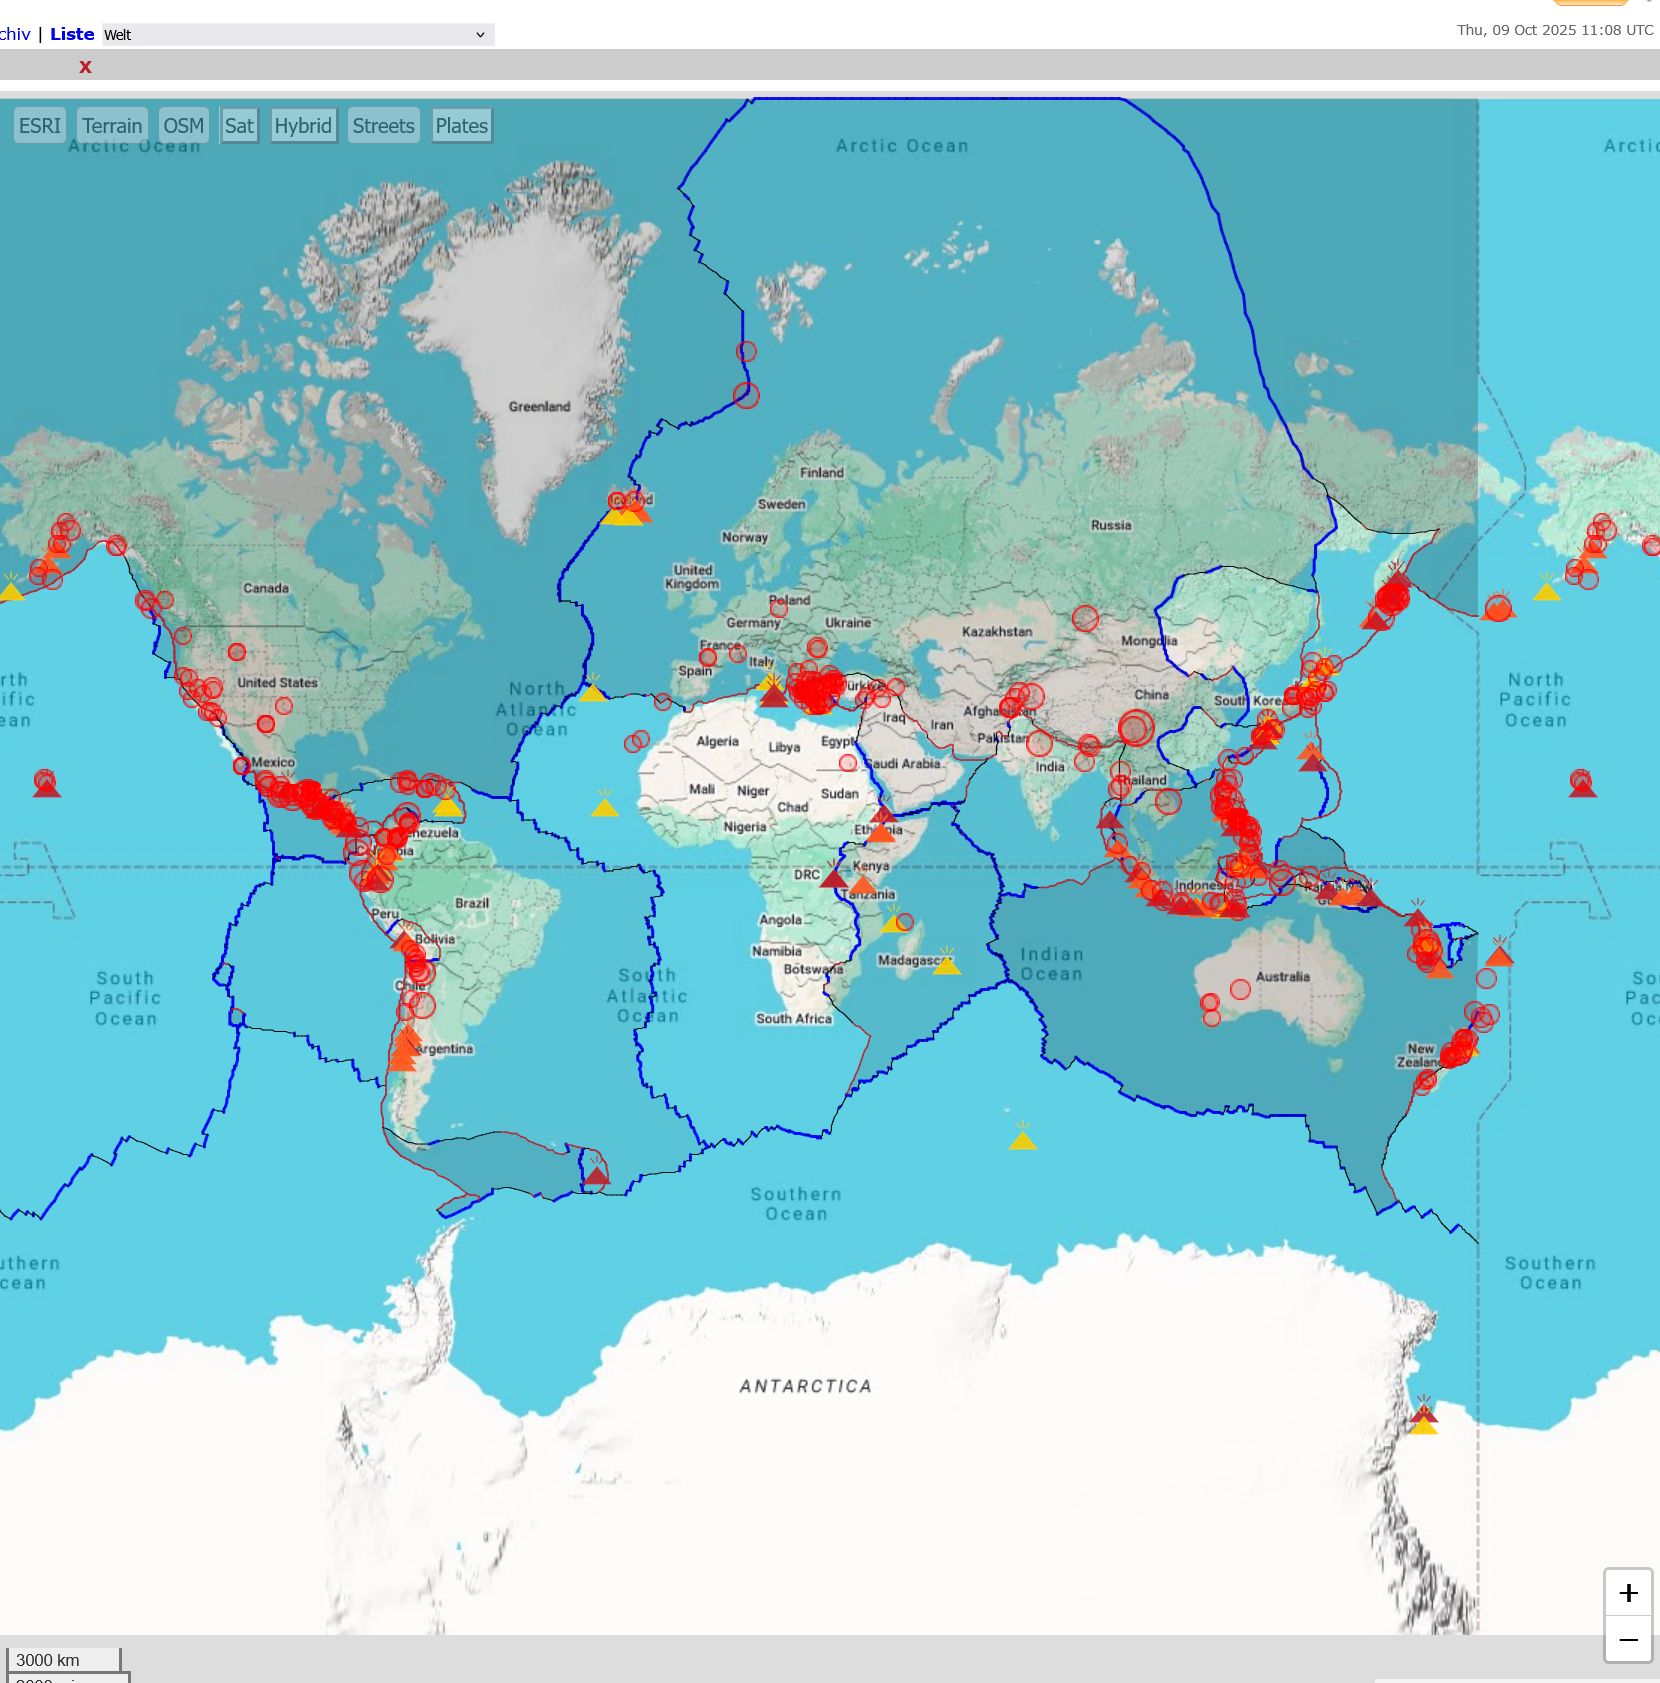Click the earthquake circle in western Mongolia
The width and height of the screenshot is (1660, 1683).
(1085, 618)
